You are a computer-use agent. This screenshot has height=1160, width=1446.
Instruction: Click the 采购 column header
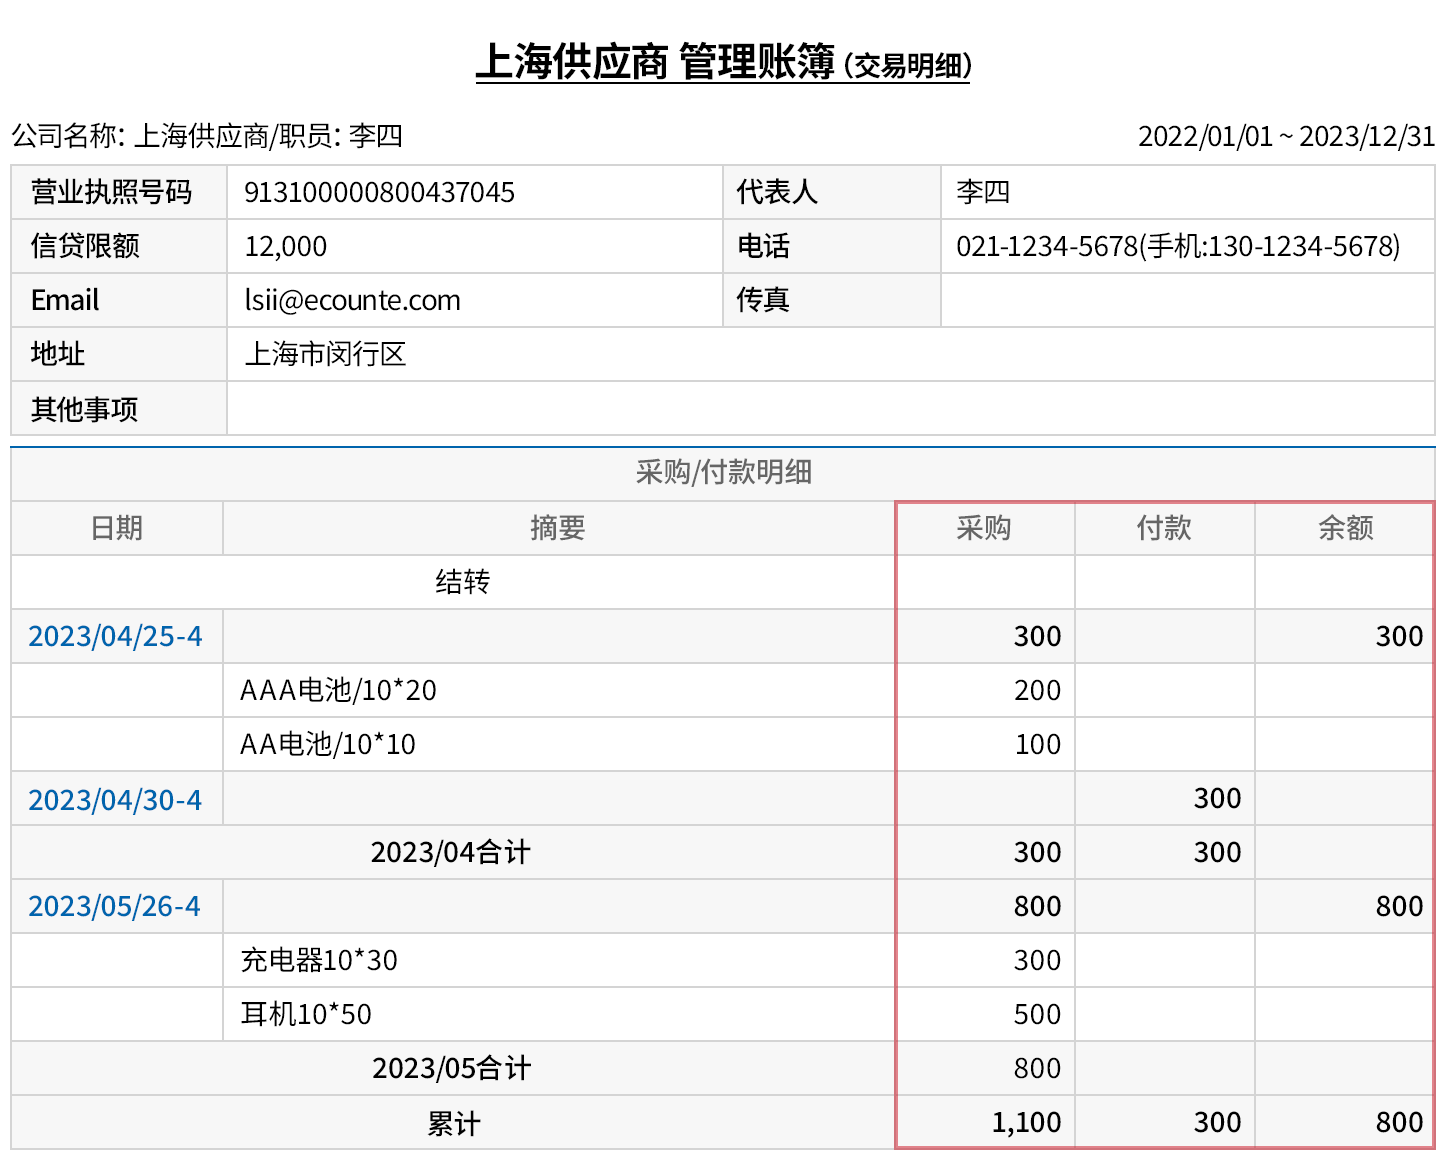[x=984, y=528]
